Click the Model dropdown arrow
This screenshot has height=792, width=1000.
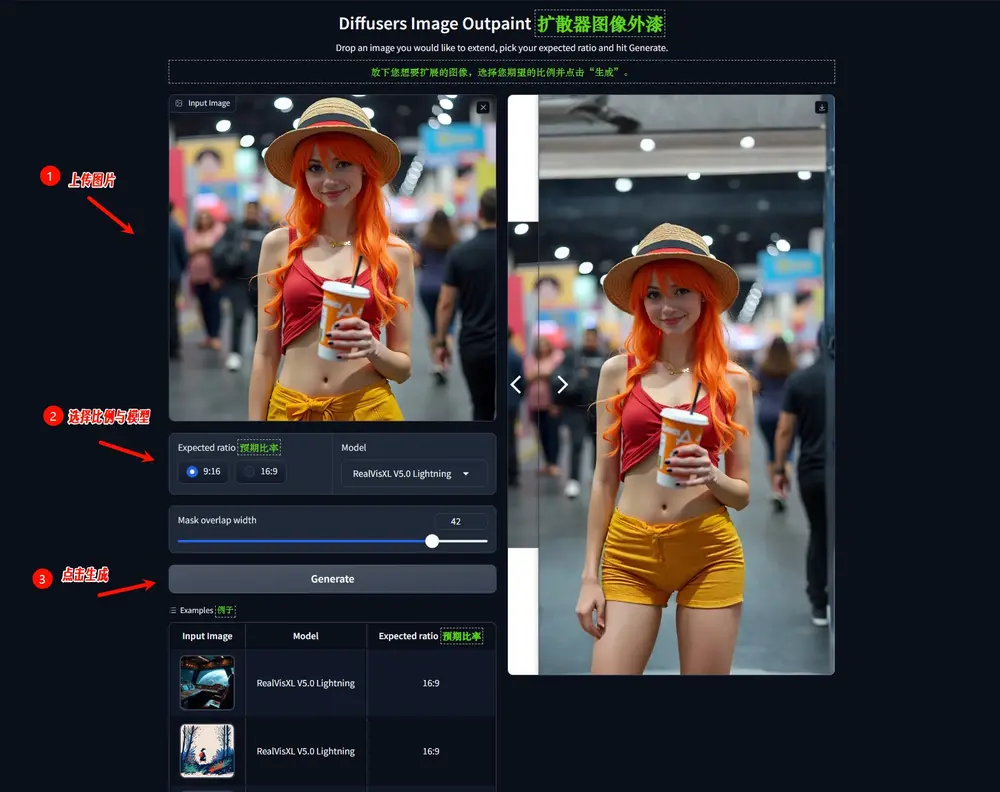coord(466,474)
